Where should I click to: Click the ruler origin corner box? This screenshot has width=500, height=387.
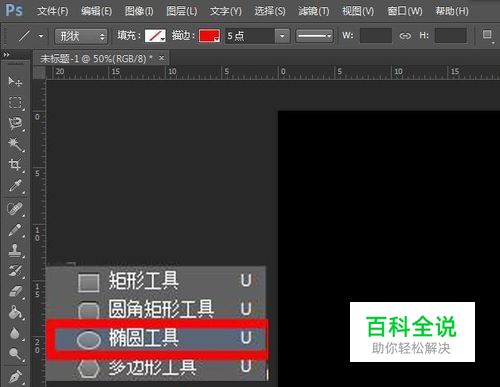(x=39, y=72)
